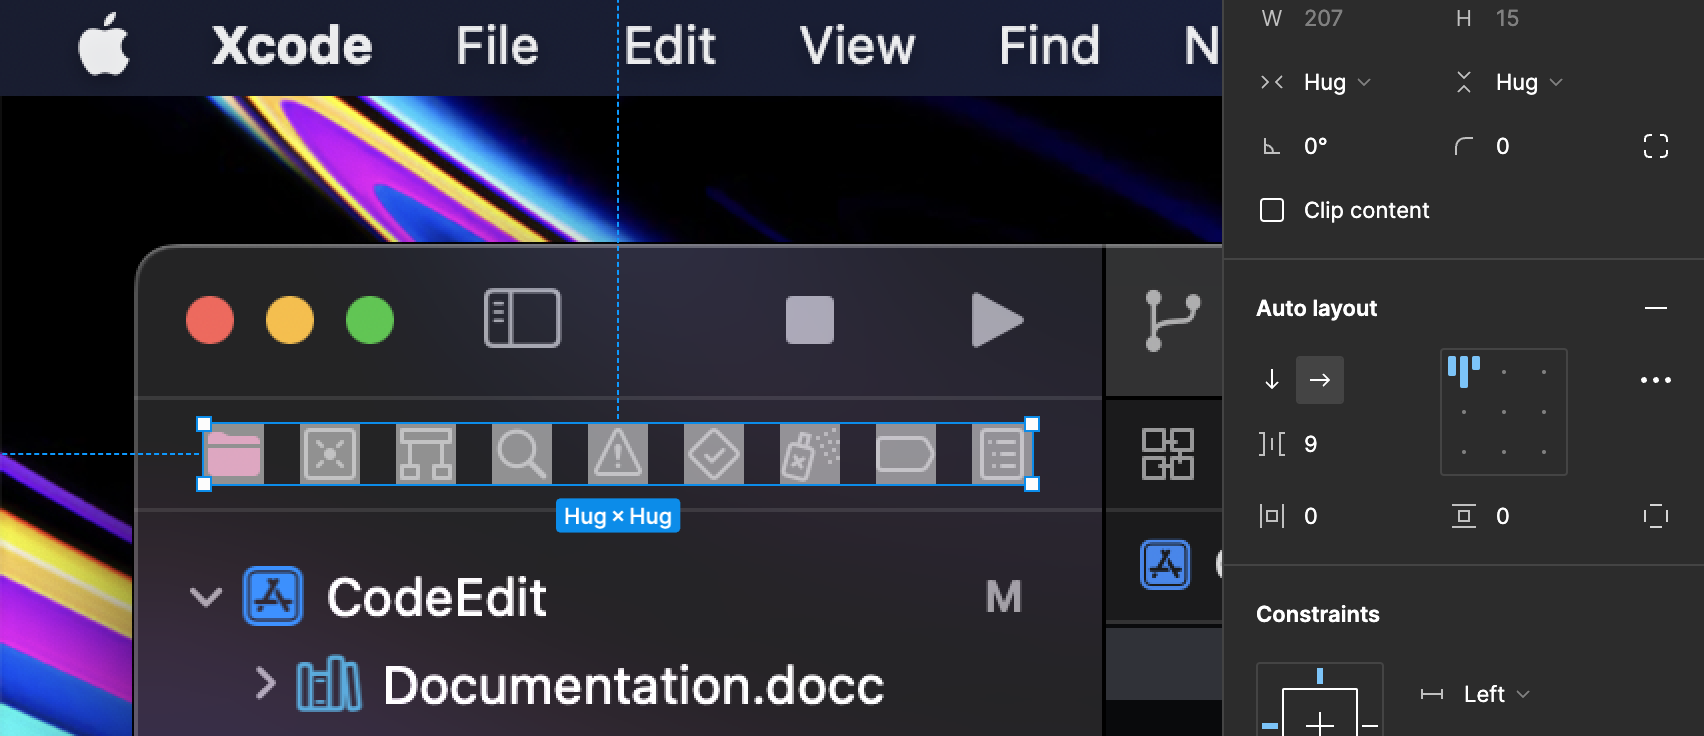Toggle individual padding icon
Screen dimensions: 1704x736
[x=1656, y=516]
